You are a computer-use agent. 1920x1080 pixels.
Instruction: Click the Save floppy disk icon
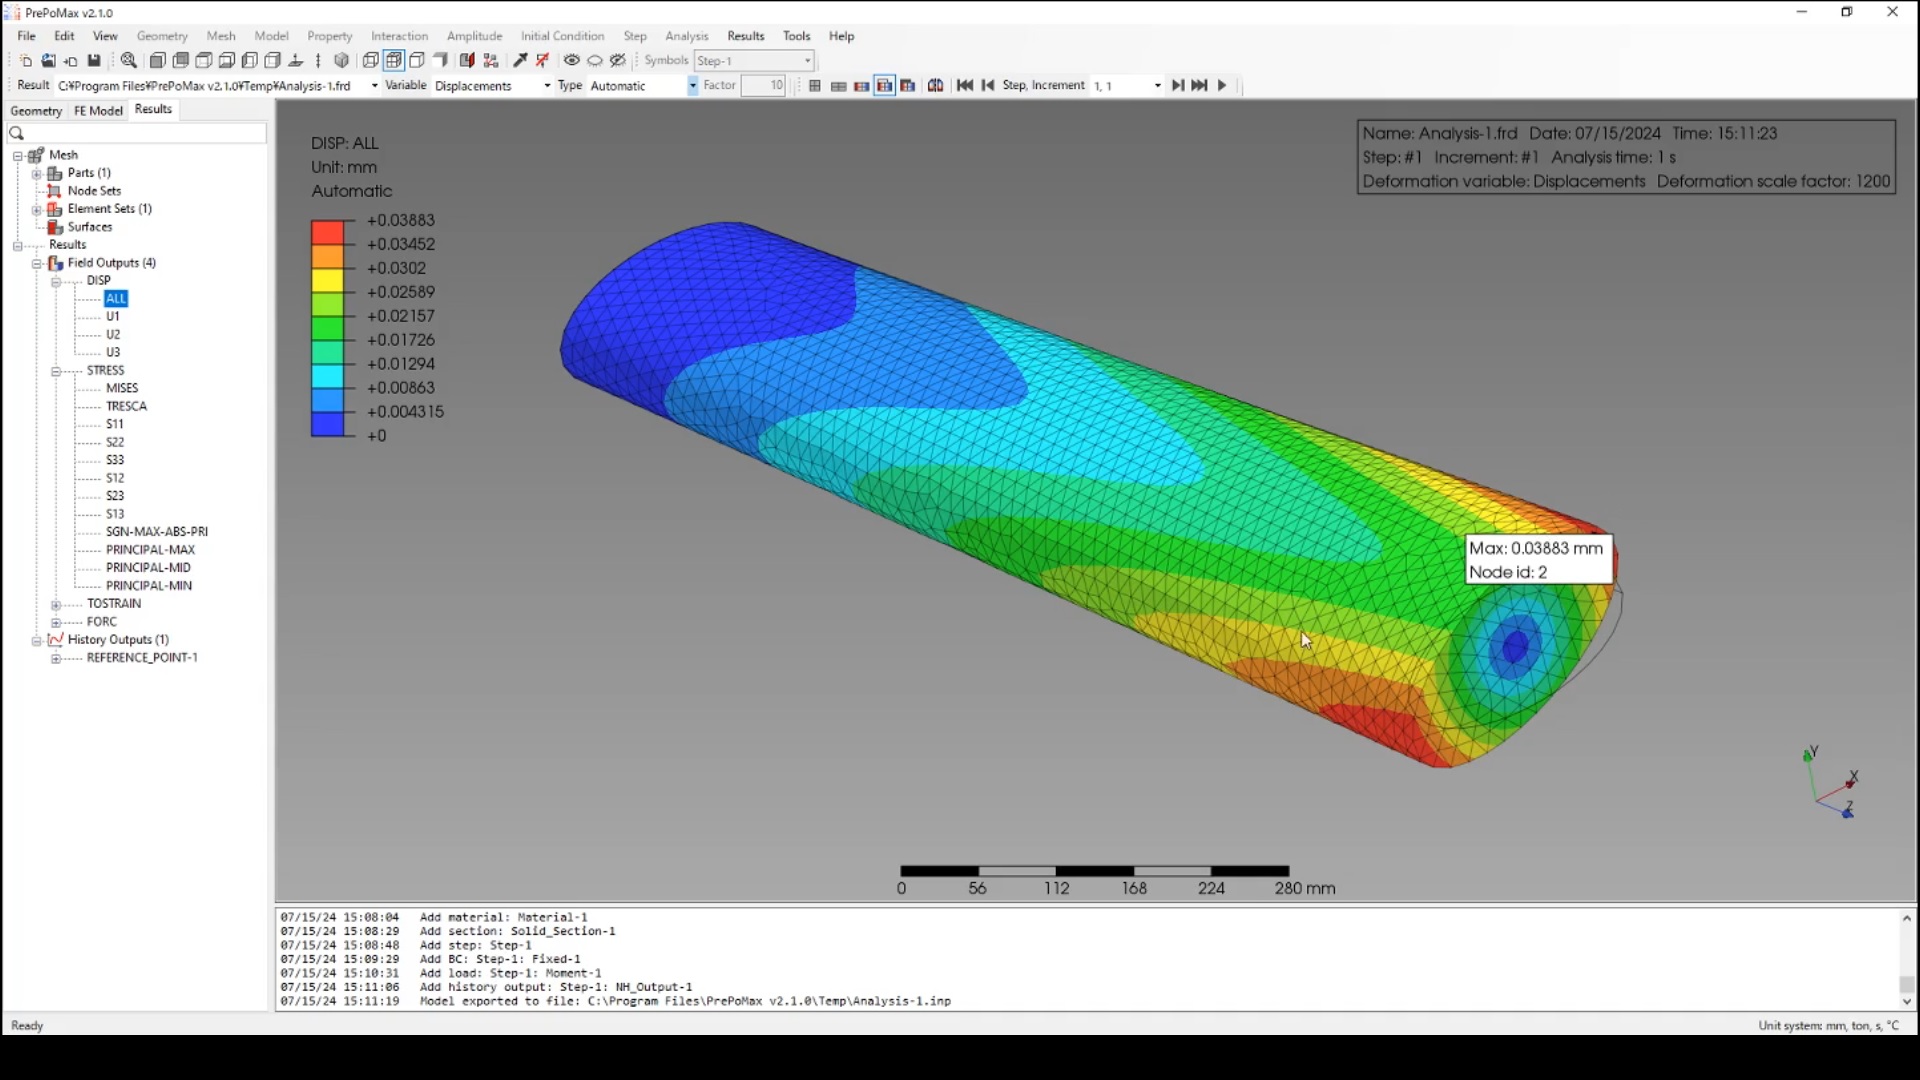pos(94,61)
